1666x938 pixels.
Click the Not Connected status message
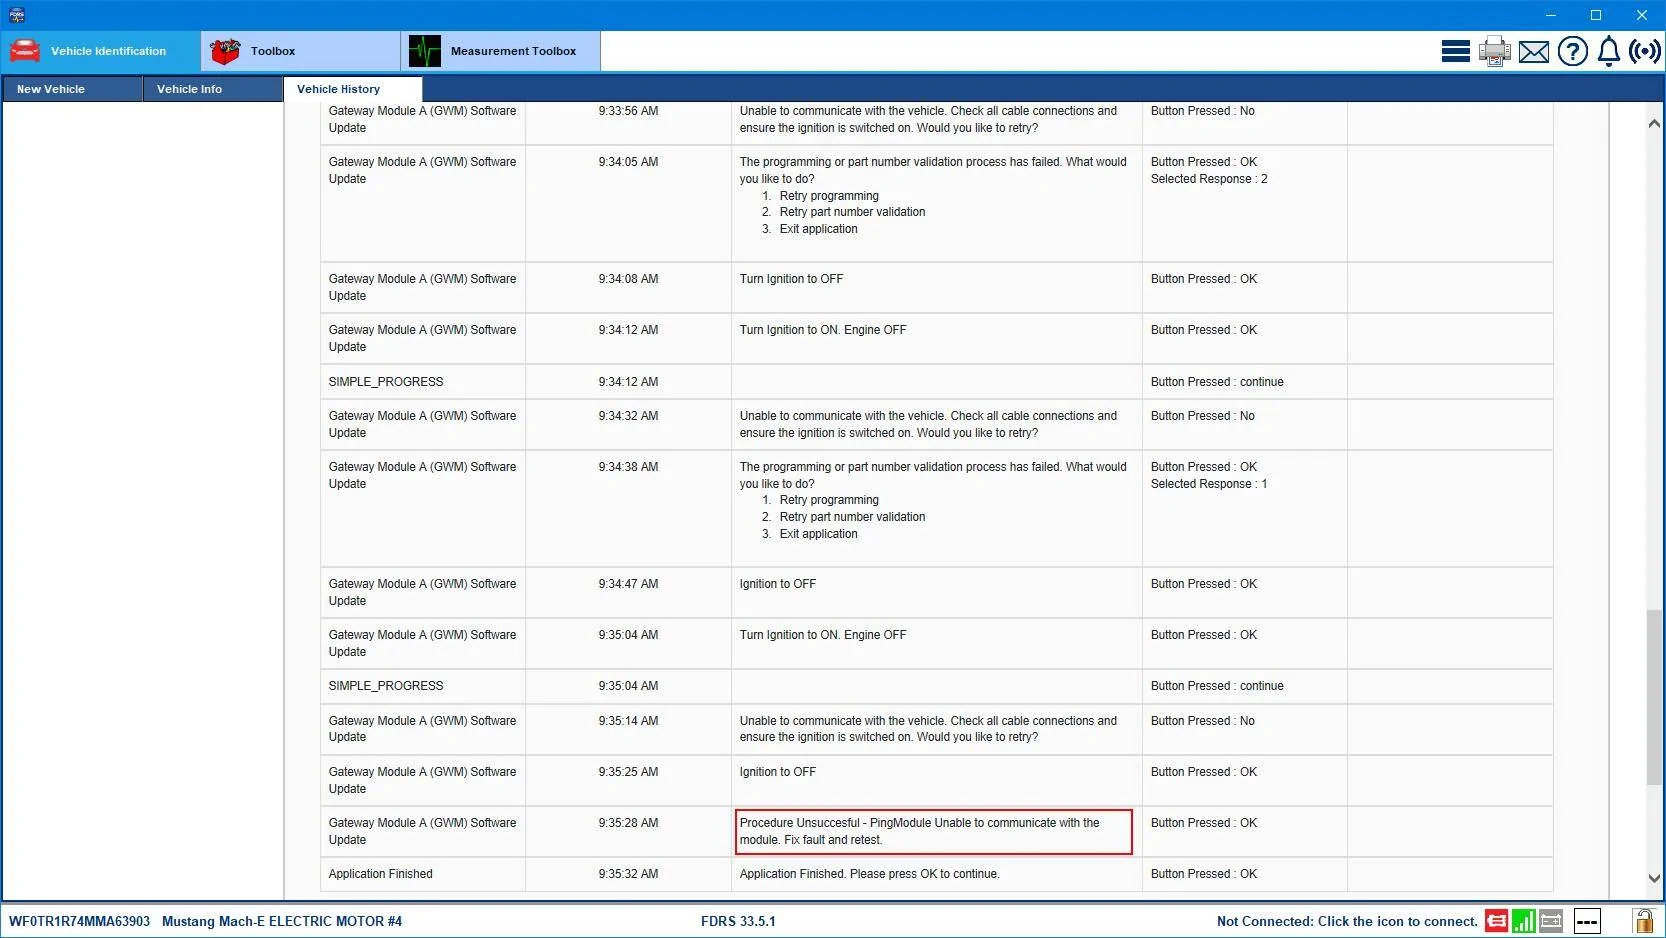coord(1347,921)
